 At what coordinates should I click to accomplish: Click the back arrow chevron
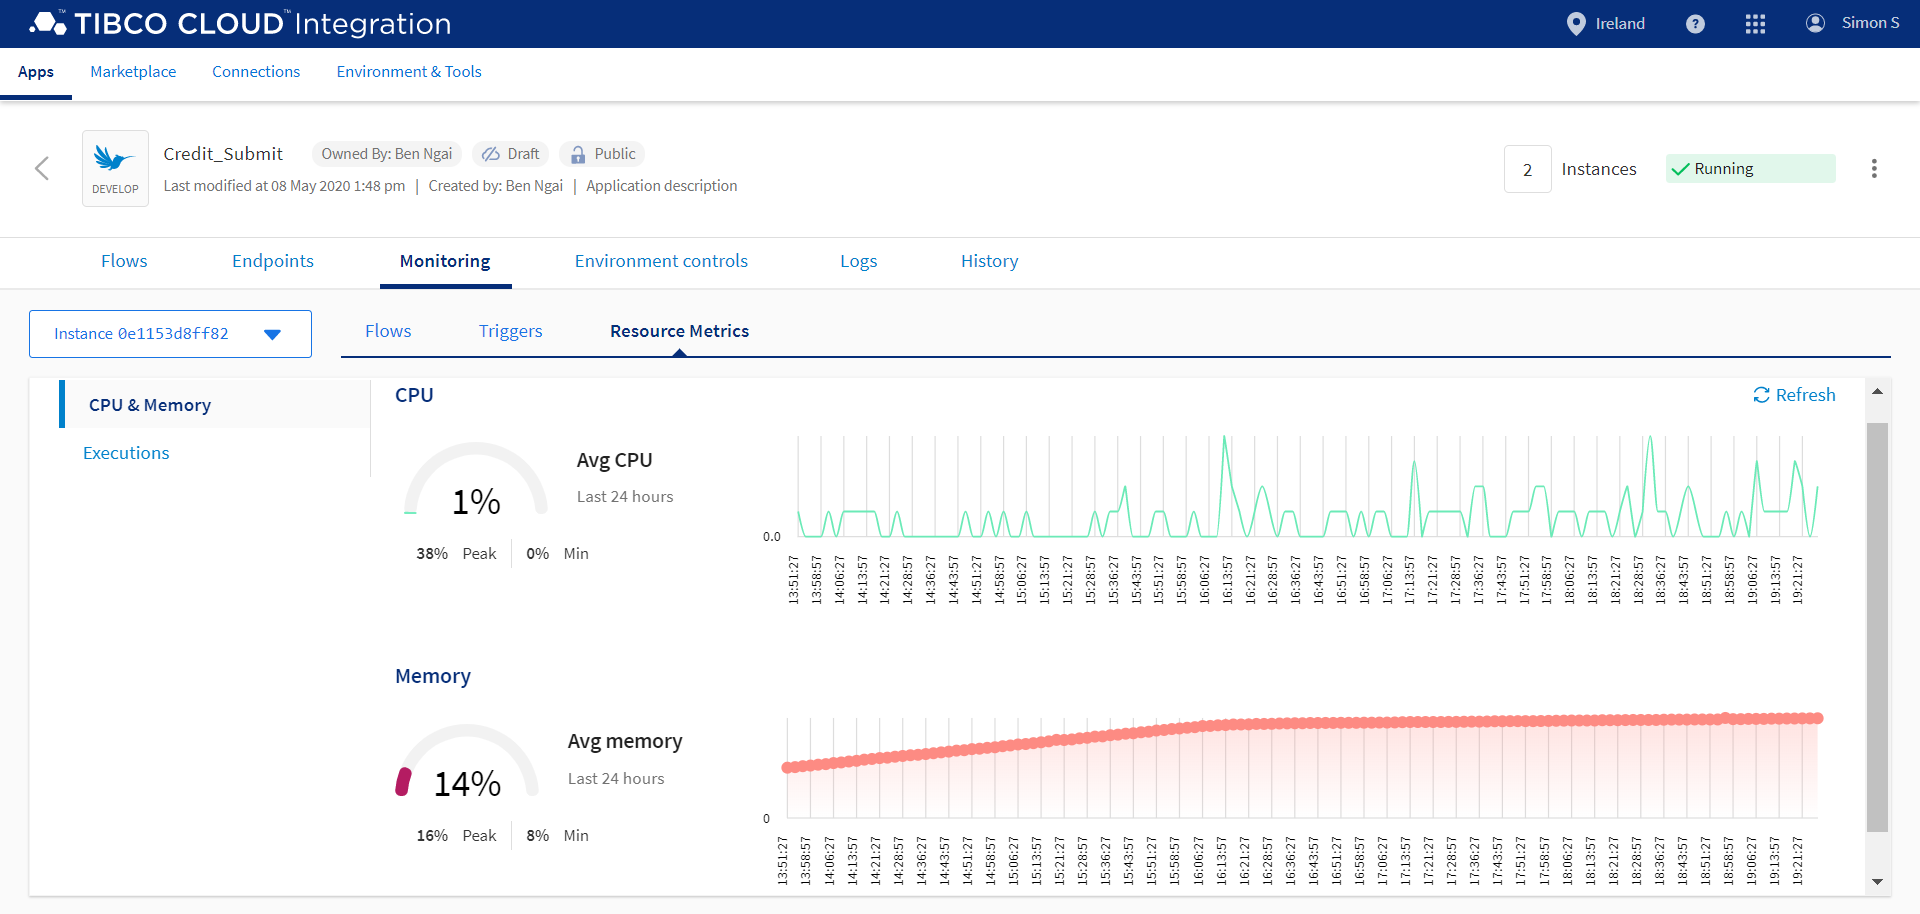42,168
